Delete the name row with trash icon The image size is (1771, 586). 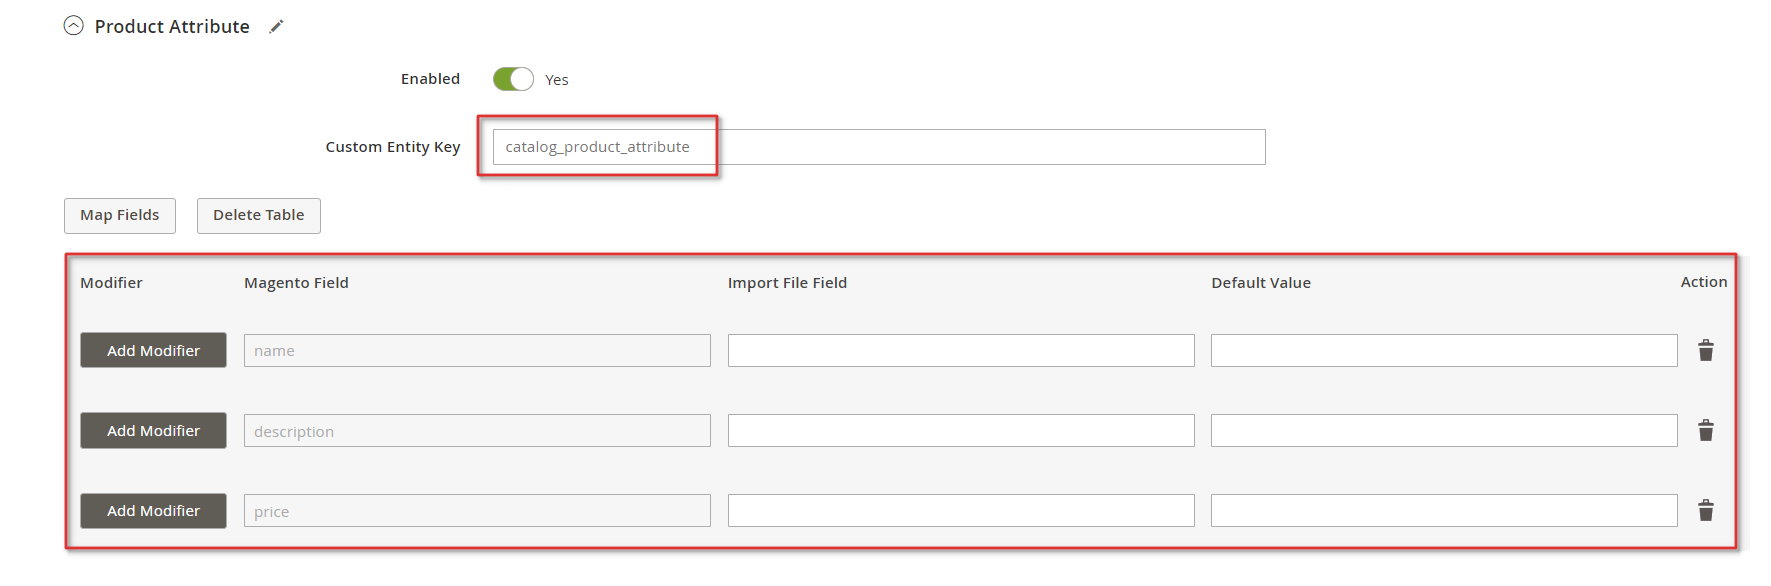[1706, 350]
